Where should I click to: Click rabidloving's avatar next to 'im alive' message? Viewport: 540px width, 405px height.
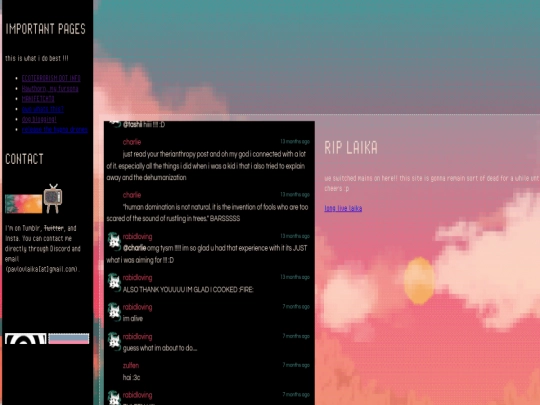(x=114, y=311)
